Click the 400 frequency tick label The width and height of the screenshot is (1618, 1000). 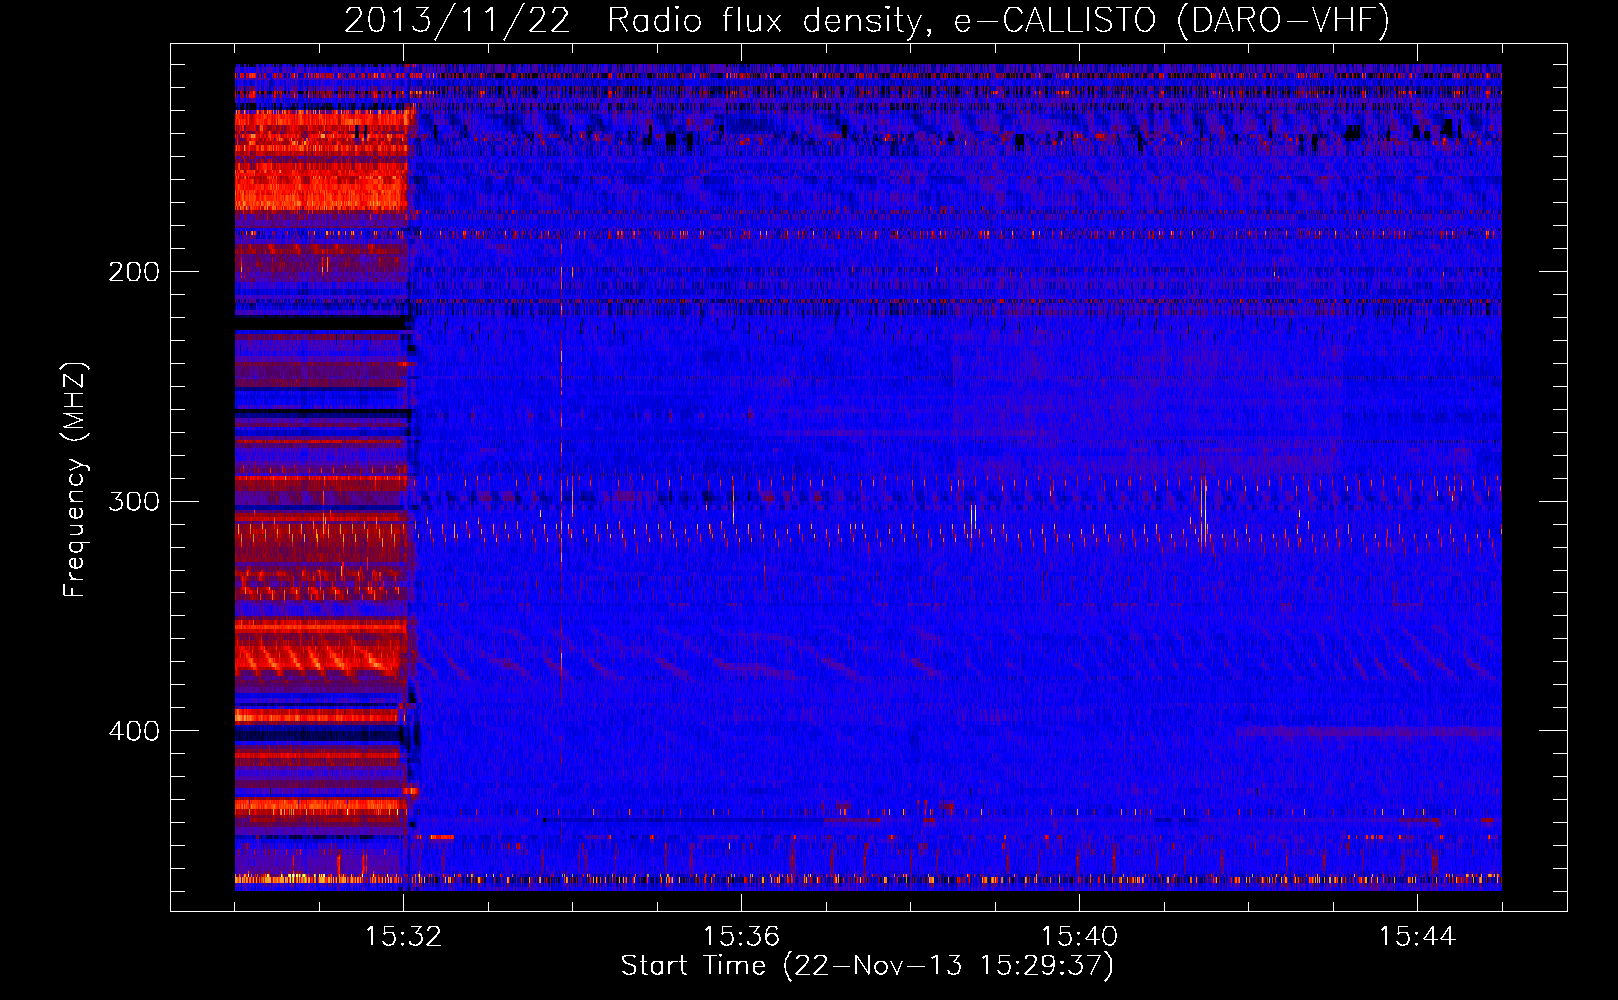[x=134, y=731]
